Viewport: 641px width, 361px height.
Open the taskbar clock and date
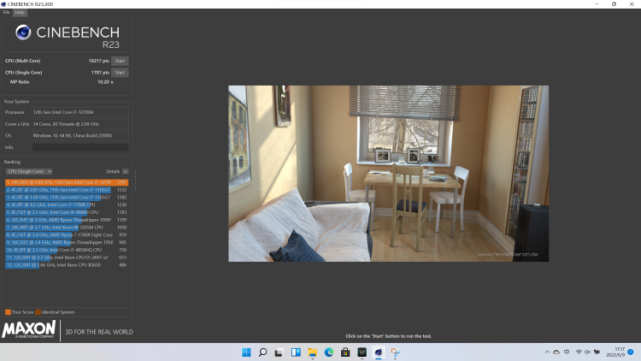(x=617, y=352)
